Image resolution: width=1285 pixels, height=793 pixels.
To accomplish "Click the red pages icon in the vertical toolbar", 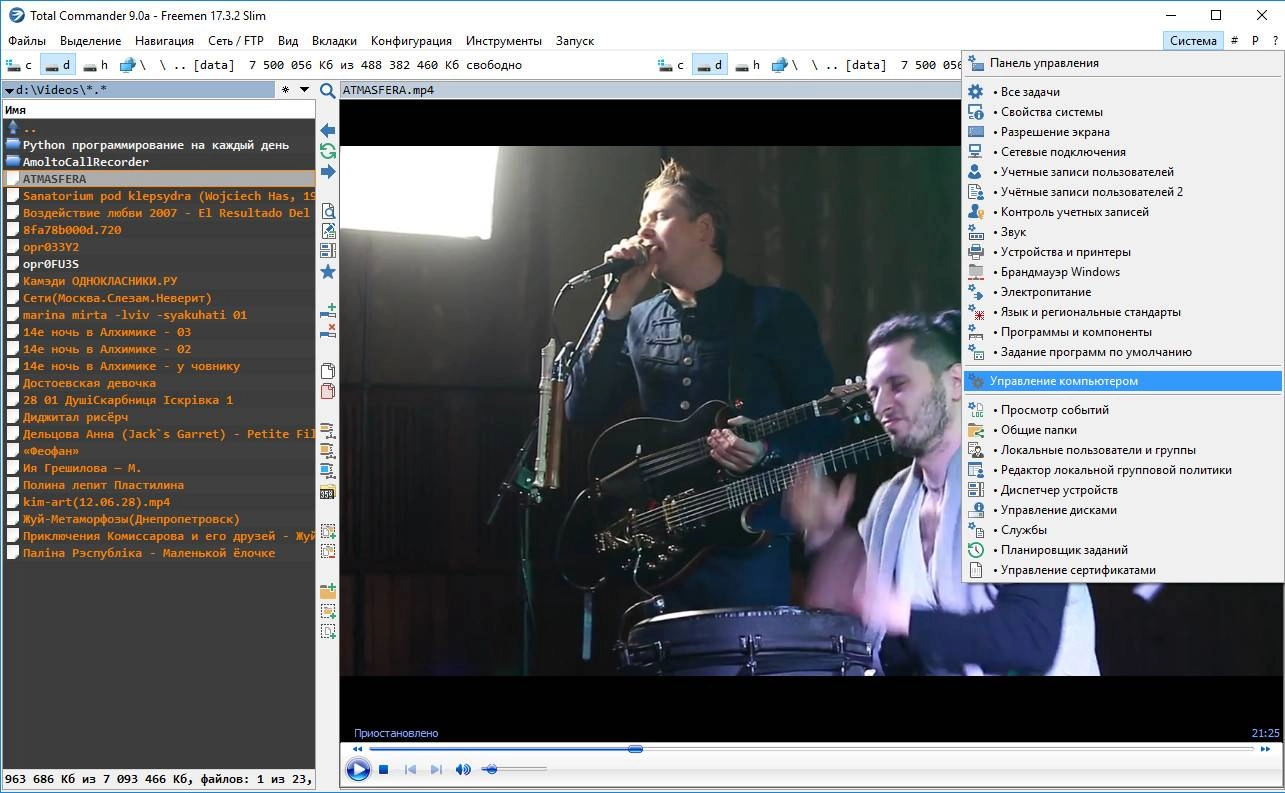I will click(327, 391).
